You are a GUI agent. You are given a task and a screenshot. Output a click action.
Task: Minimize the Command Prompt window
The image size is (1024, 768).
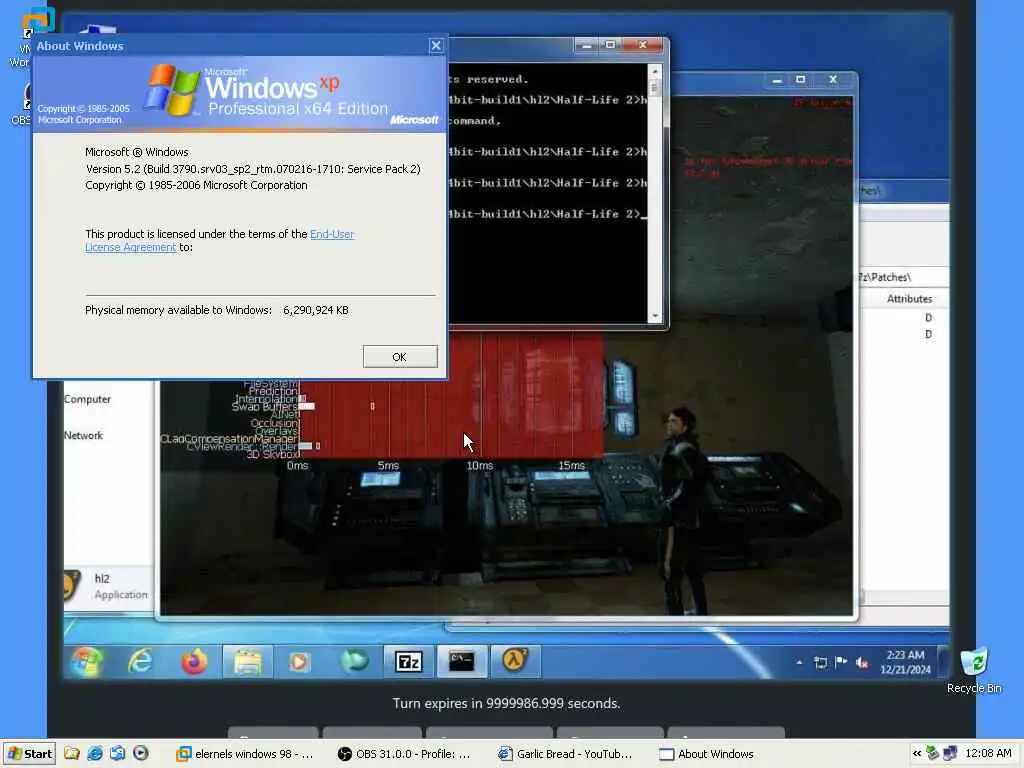pyautogui.click(x=586, y=45)
